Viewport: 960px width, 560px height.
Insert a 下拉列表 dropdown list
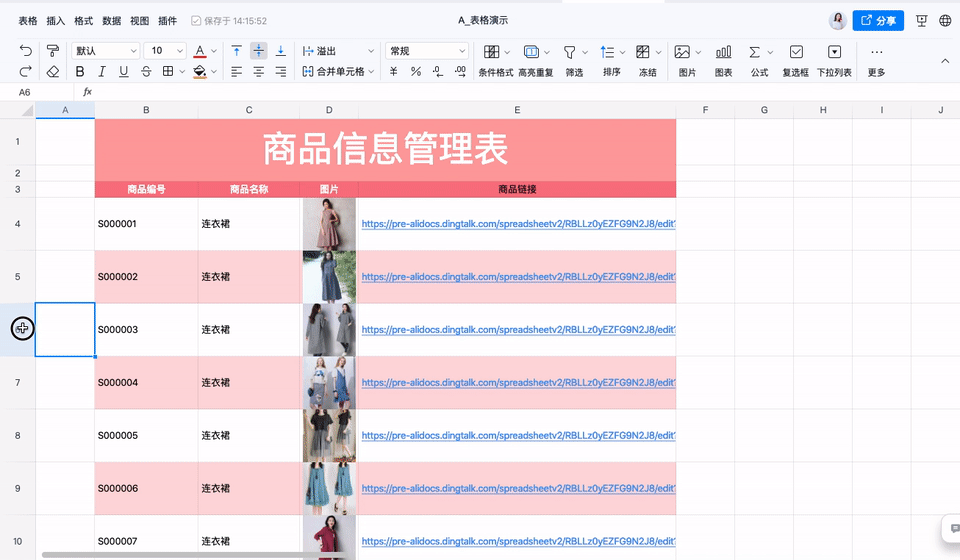pyautogui.click(x=834, y=52)
